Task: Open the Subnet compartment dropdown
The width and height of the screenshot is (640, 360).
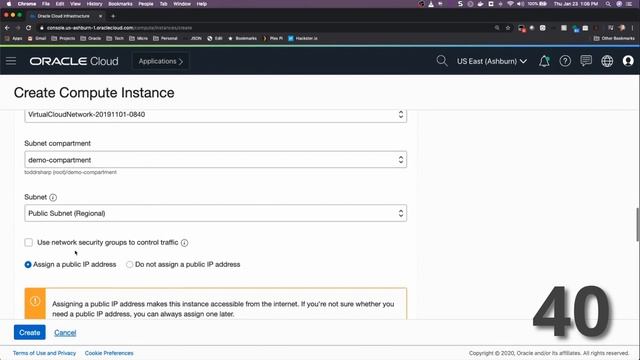Action: click(x=216, y=160)
